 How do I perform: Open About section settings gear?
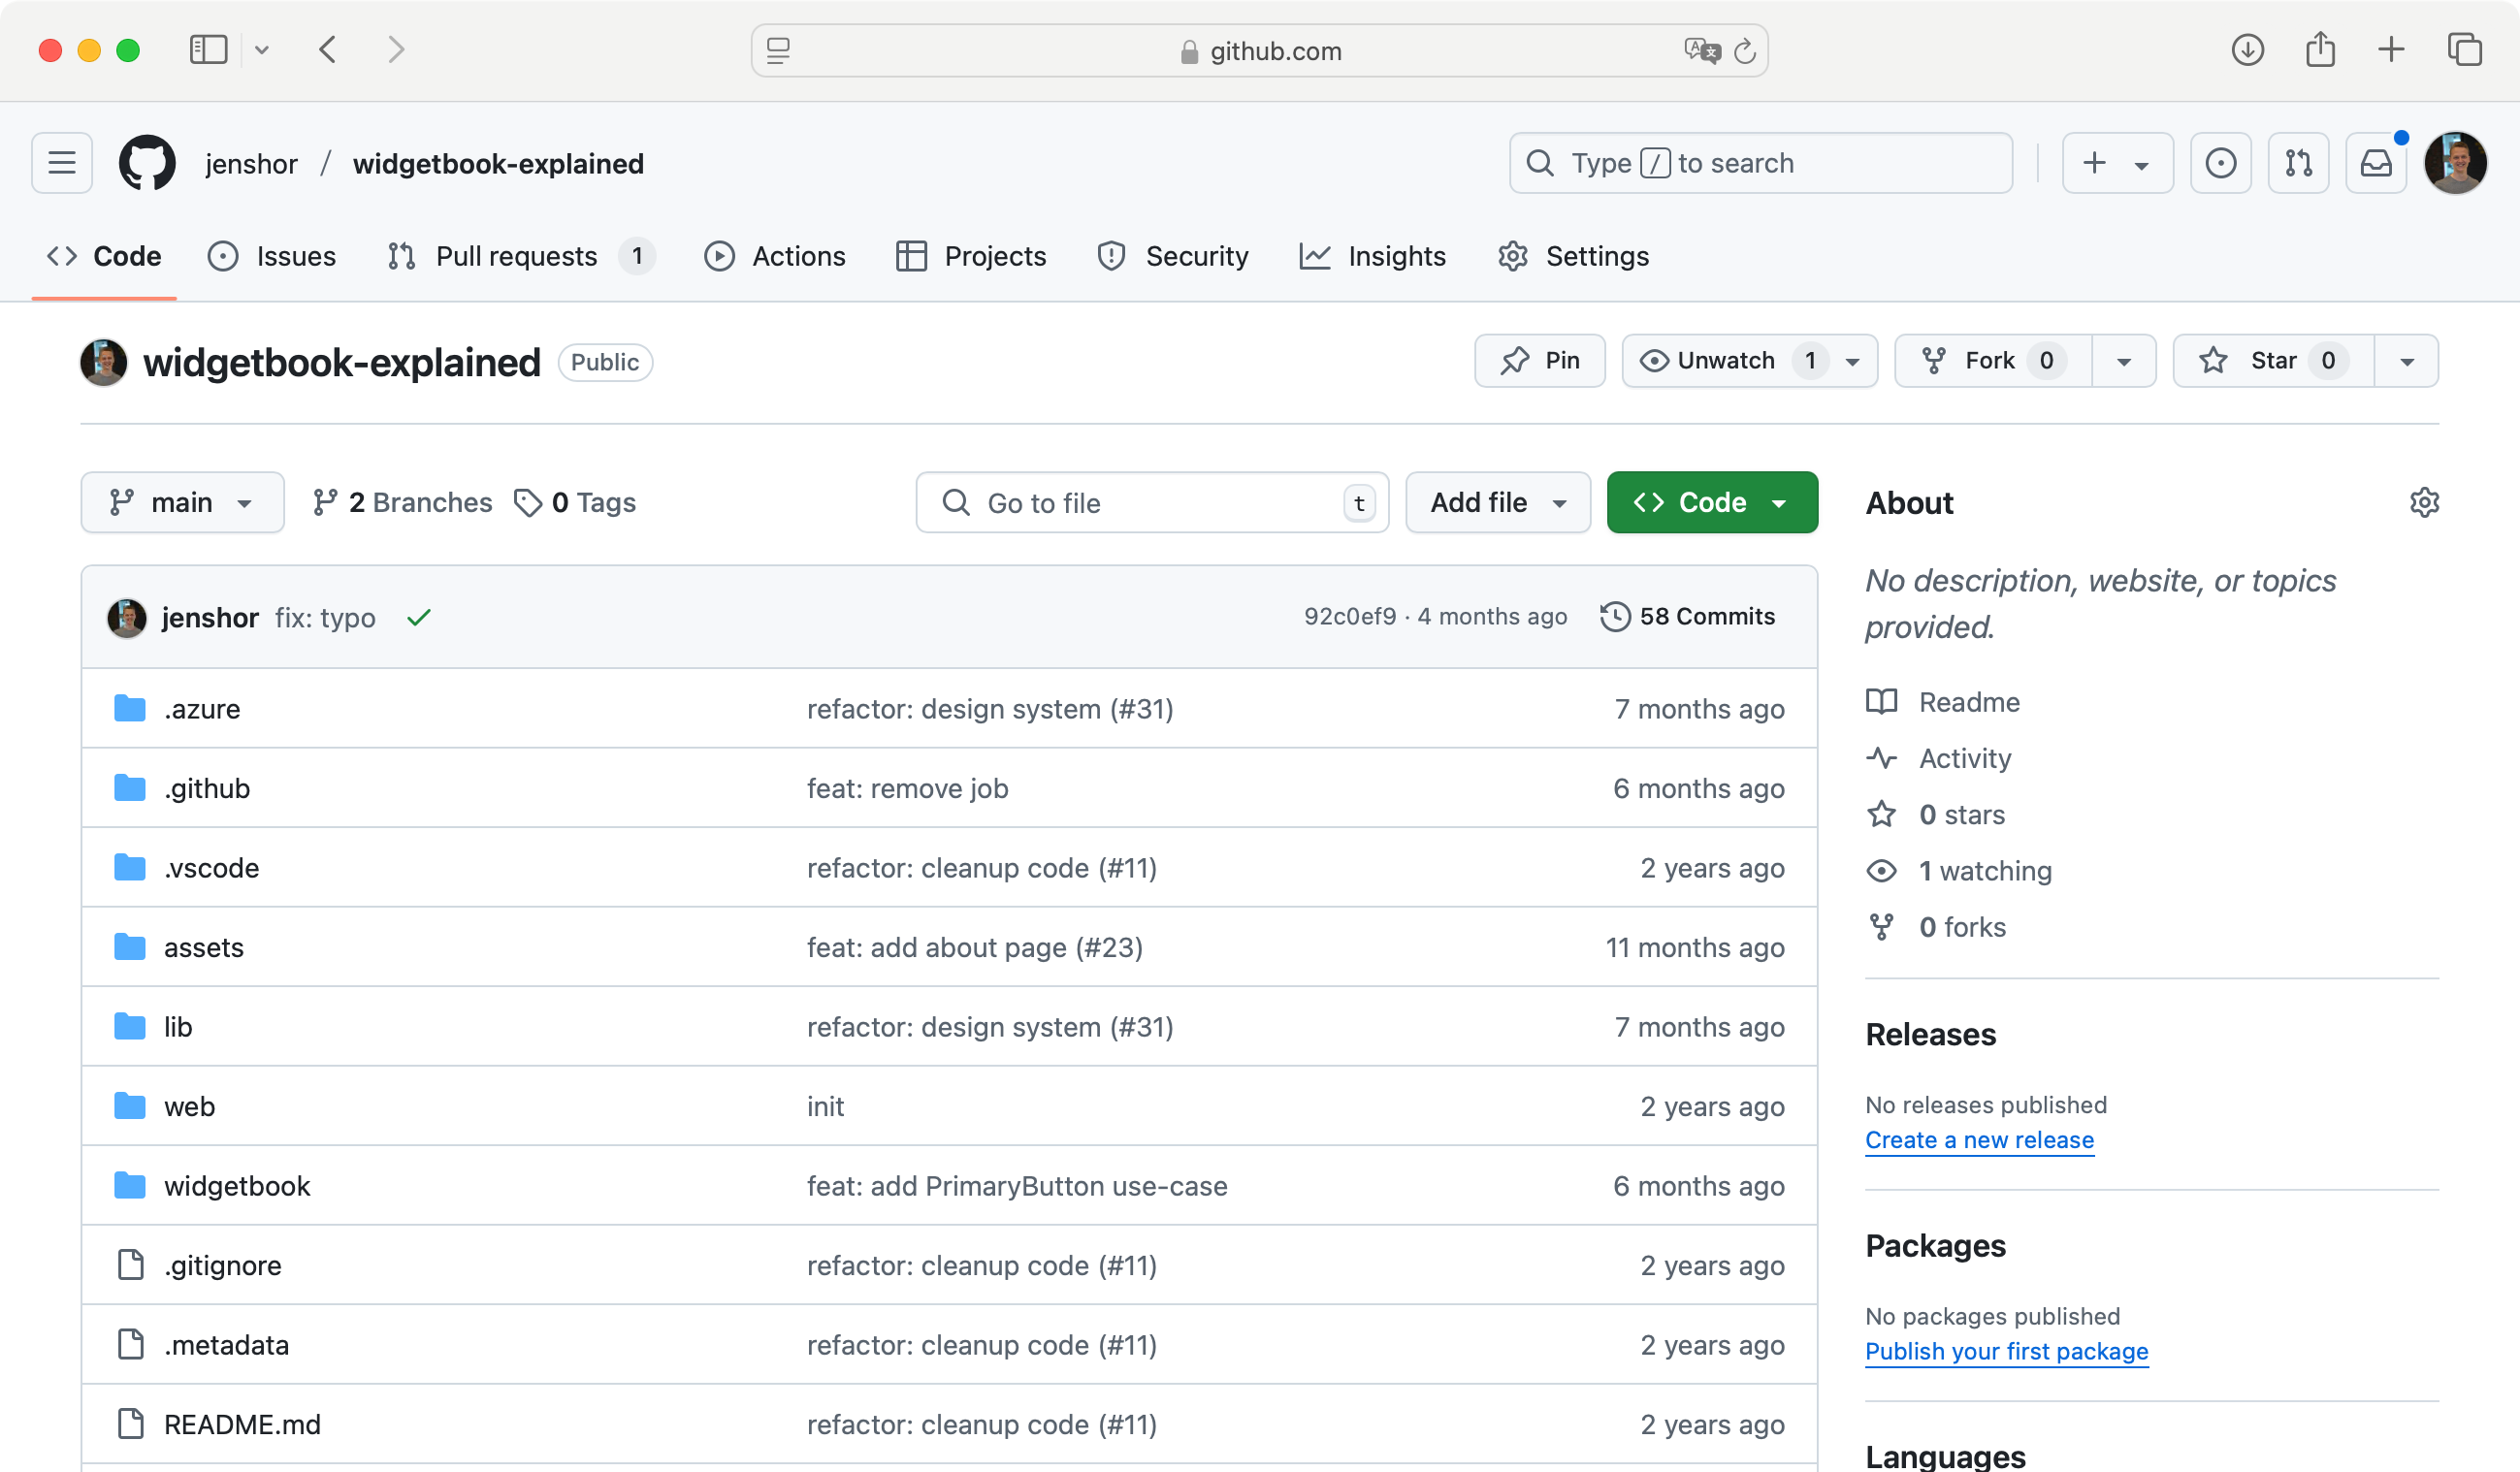2424,502
